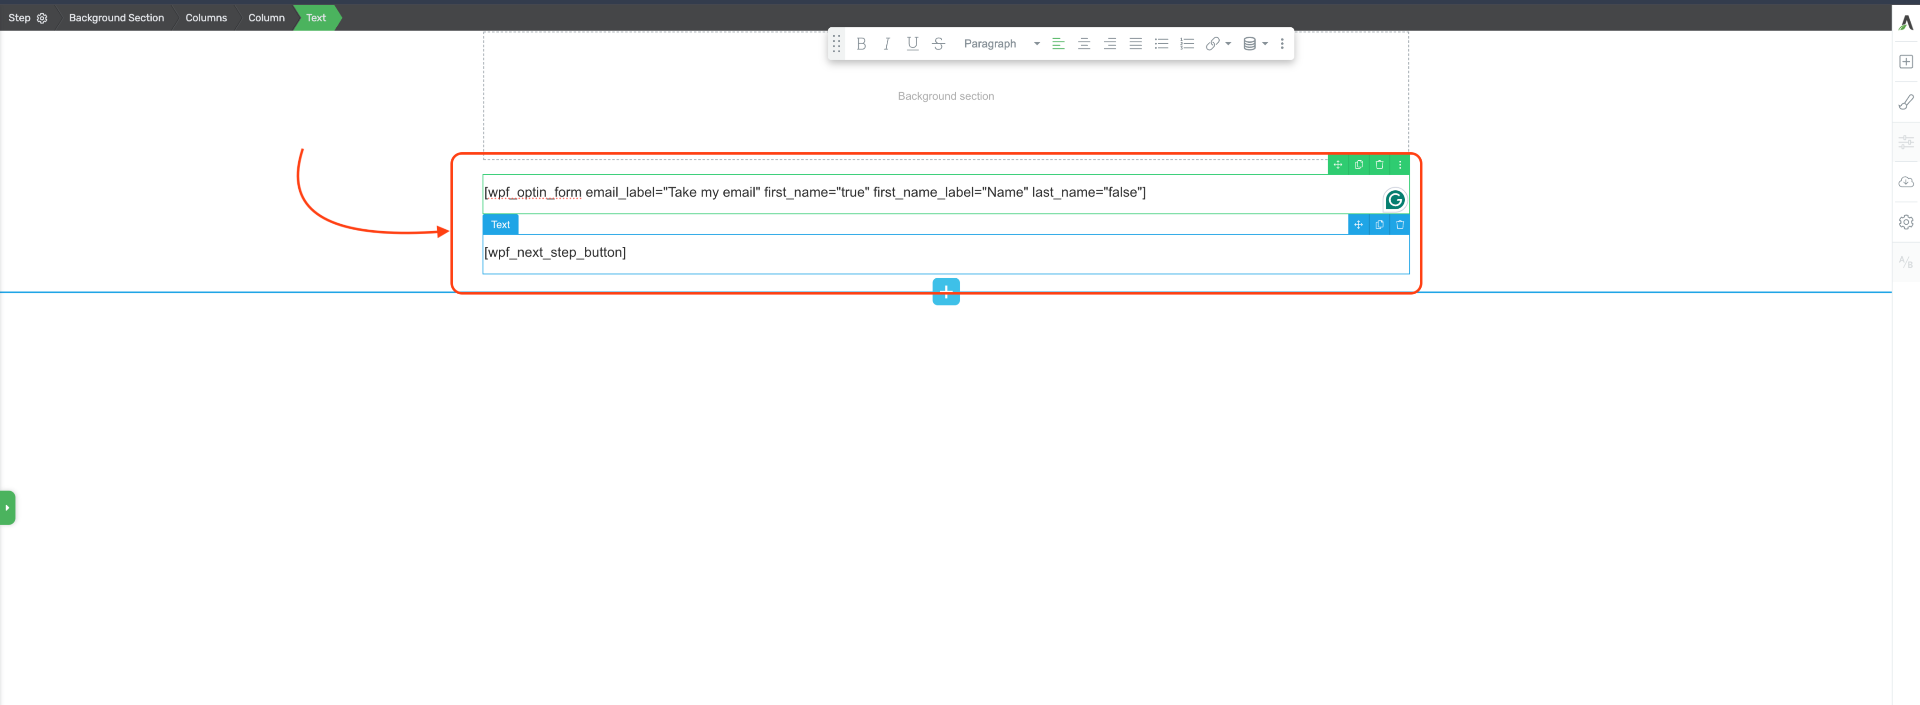Open Step settings gear in breadcrumb
Screen dimensions: 1920x705
(x=42, y=18)
